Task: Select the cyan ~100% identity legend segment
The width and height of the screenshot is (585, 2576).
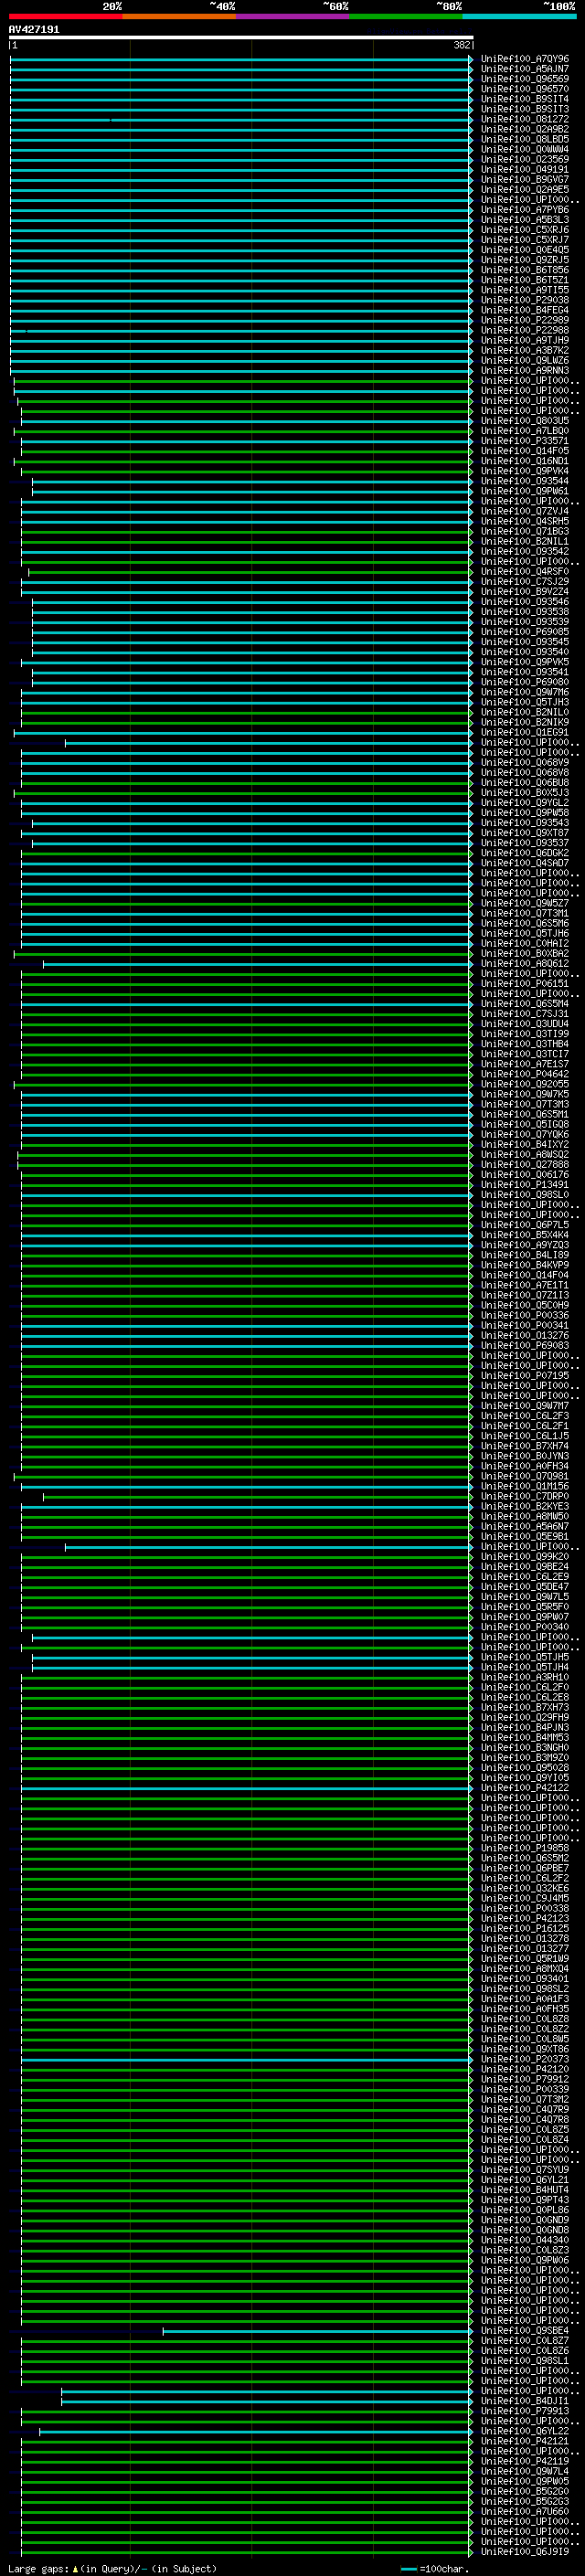Action: [x=519, y=16]
